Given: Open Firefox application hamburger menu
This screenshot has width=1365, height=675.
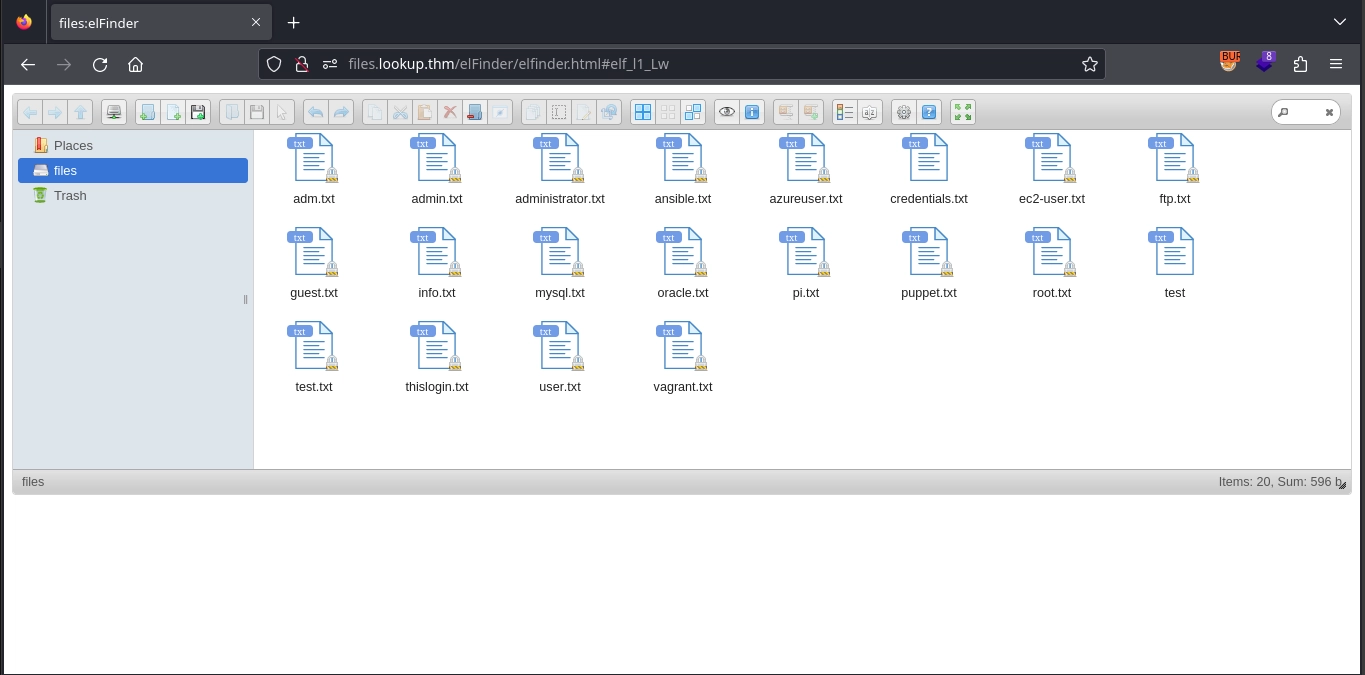Looking at the screenshot, I should click(x=1336, y=64).
